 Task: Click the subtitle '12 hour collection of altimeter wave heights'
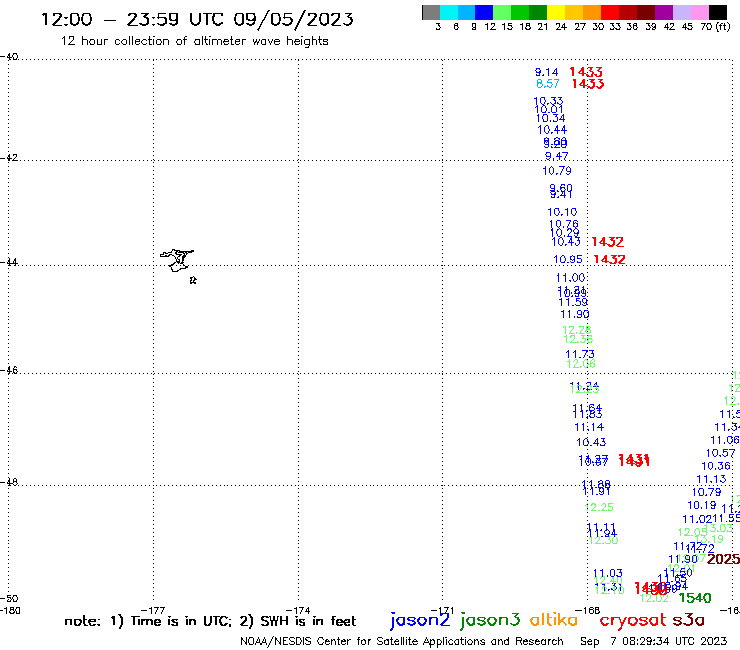coord(194,41)
